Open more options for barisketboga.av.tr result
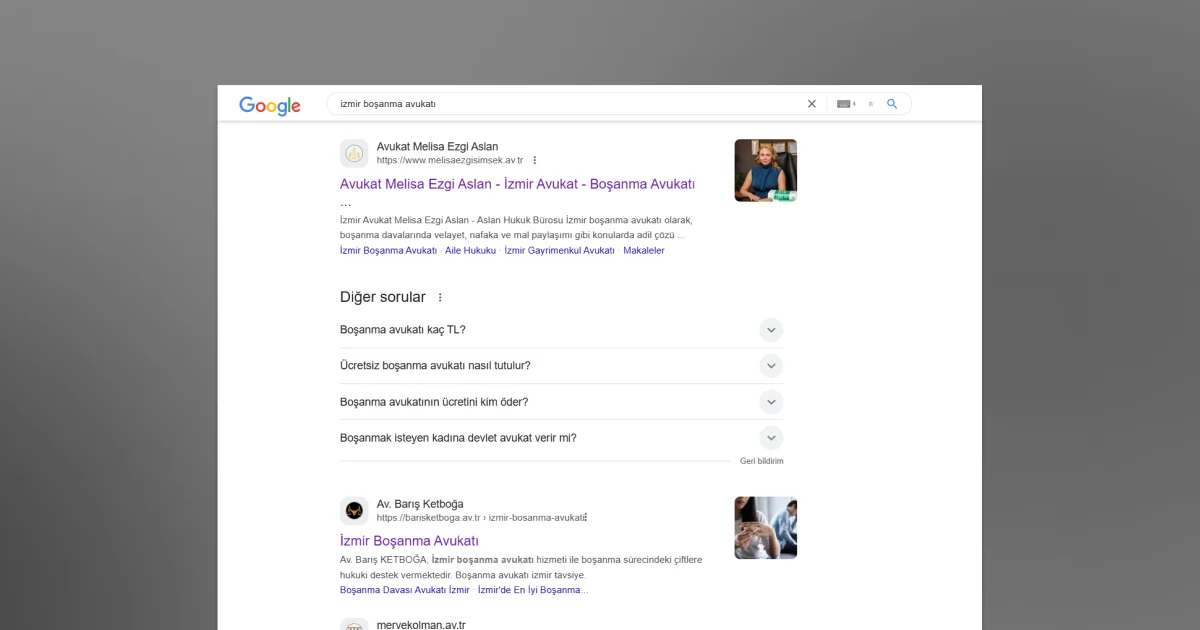1200x630 pixels. (586, 518)
